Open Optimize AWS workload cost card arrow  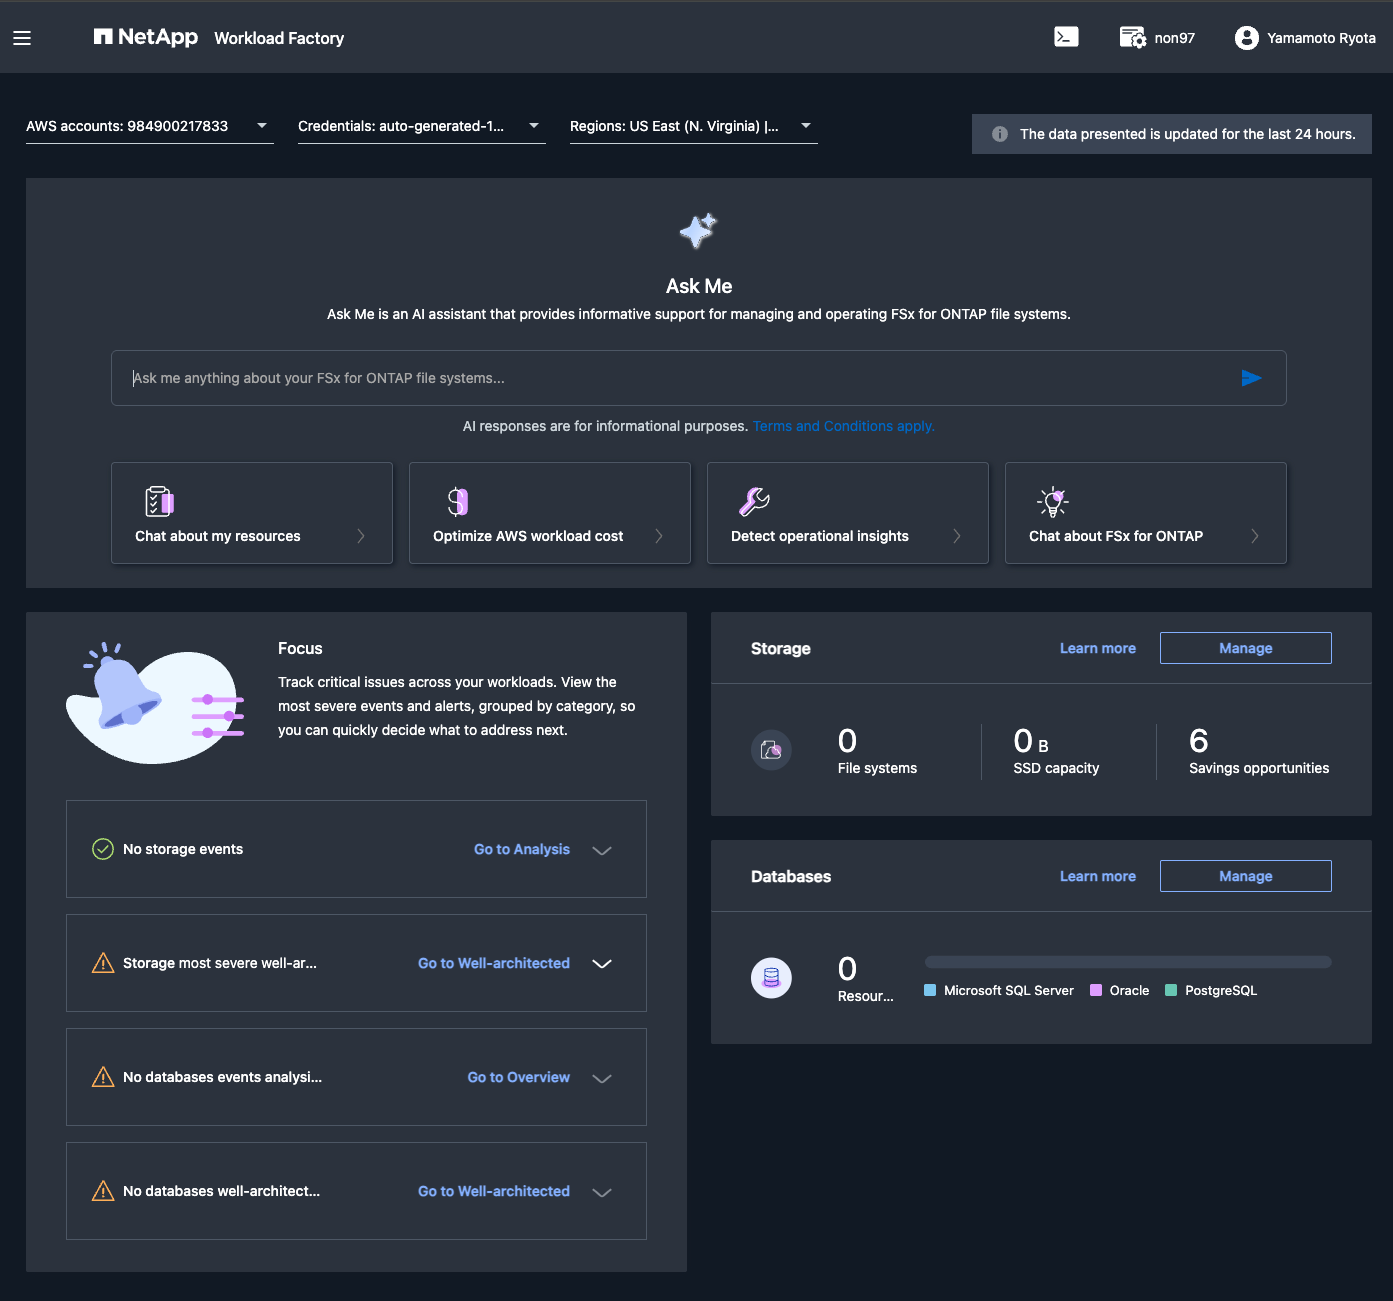click(x=659, y=536)
